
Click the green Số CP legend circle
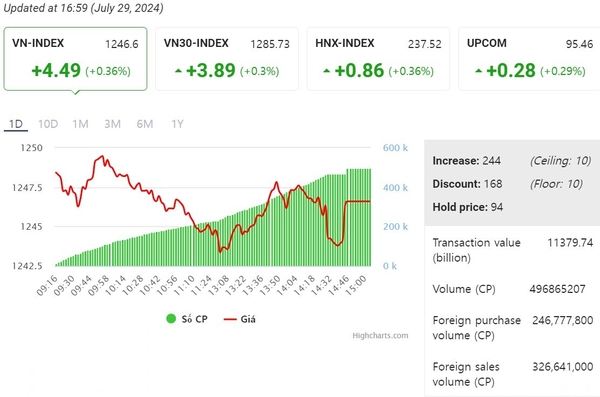coord(171,319)
